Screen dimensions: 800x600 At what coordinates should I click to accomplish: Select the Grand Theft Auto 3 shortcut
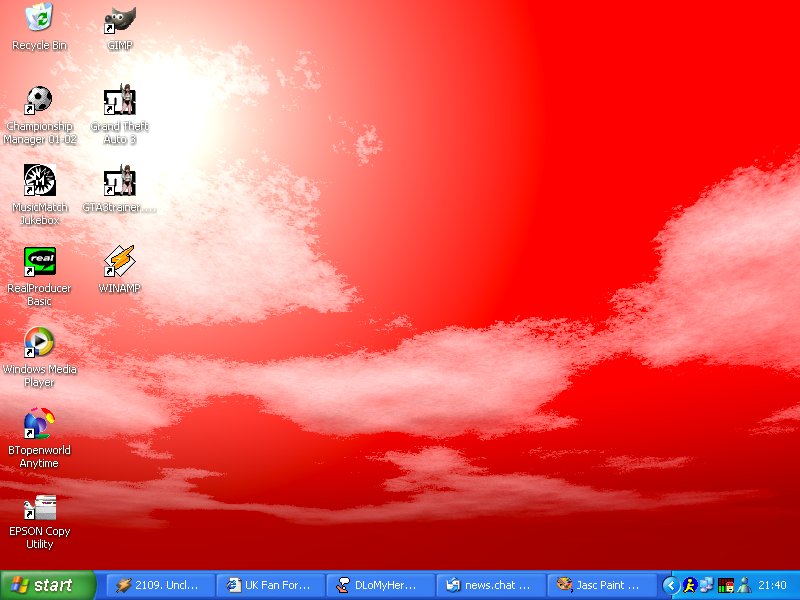(x=120, y=100)
